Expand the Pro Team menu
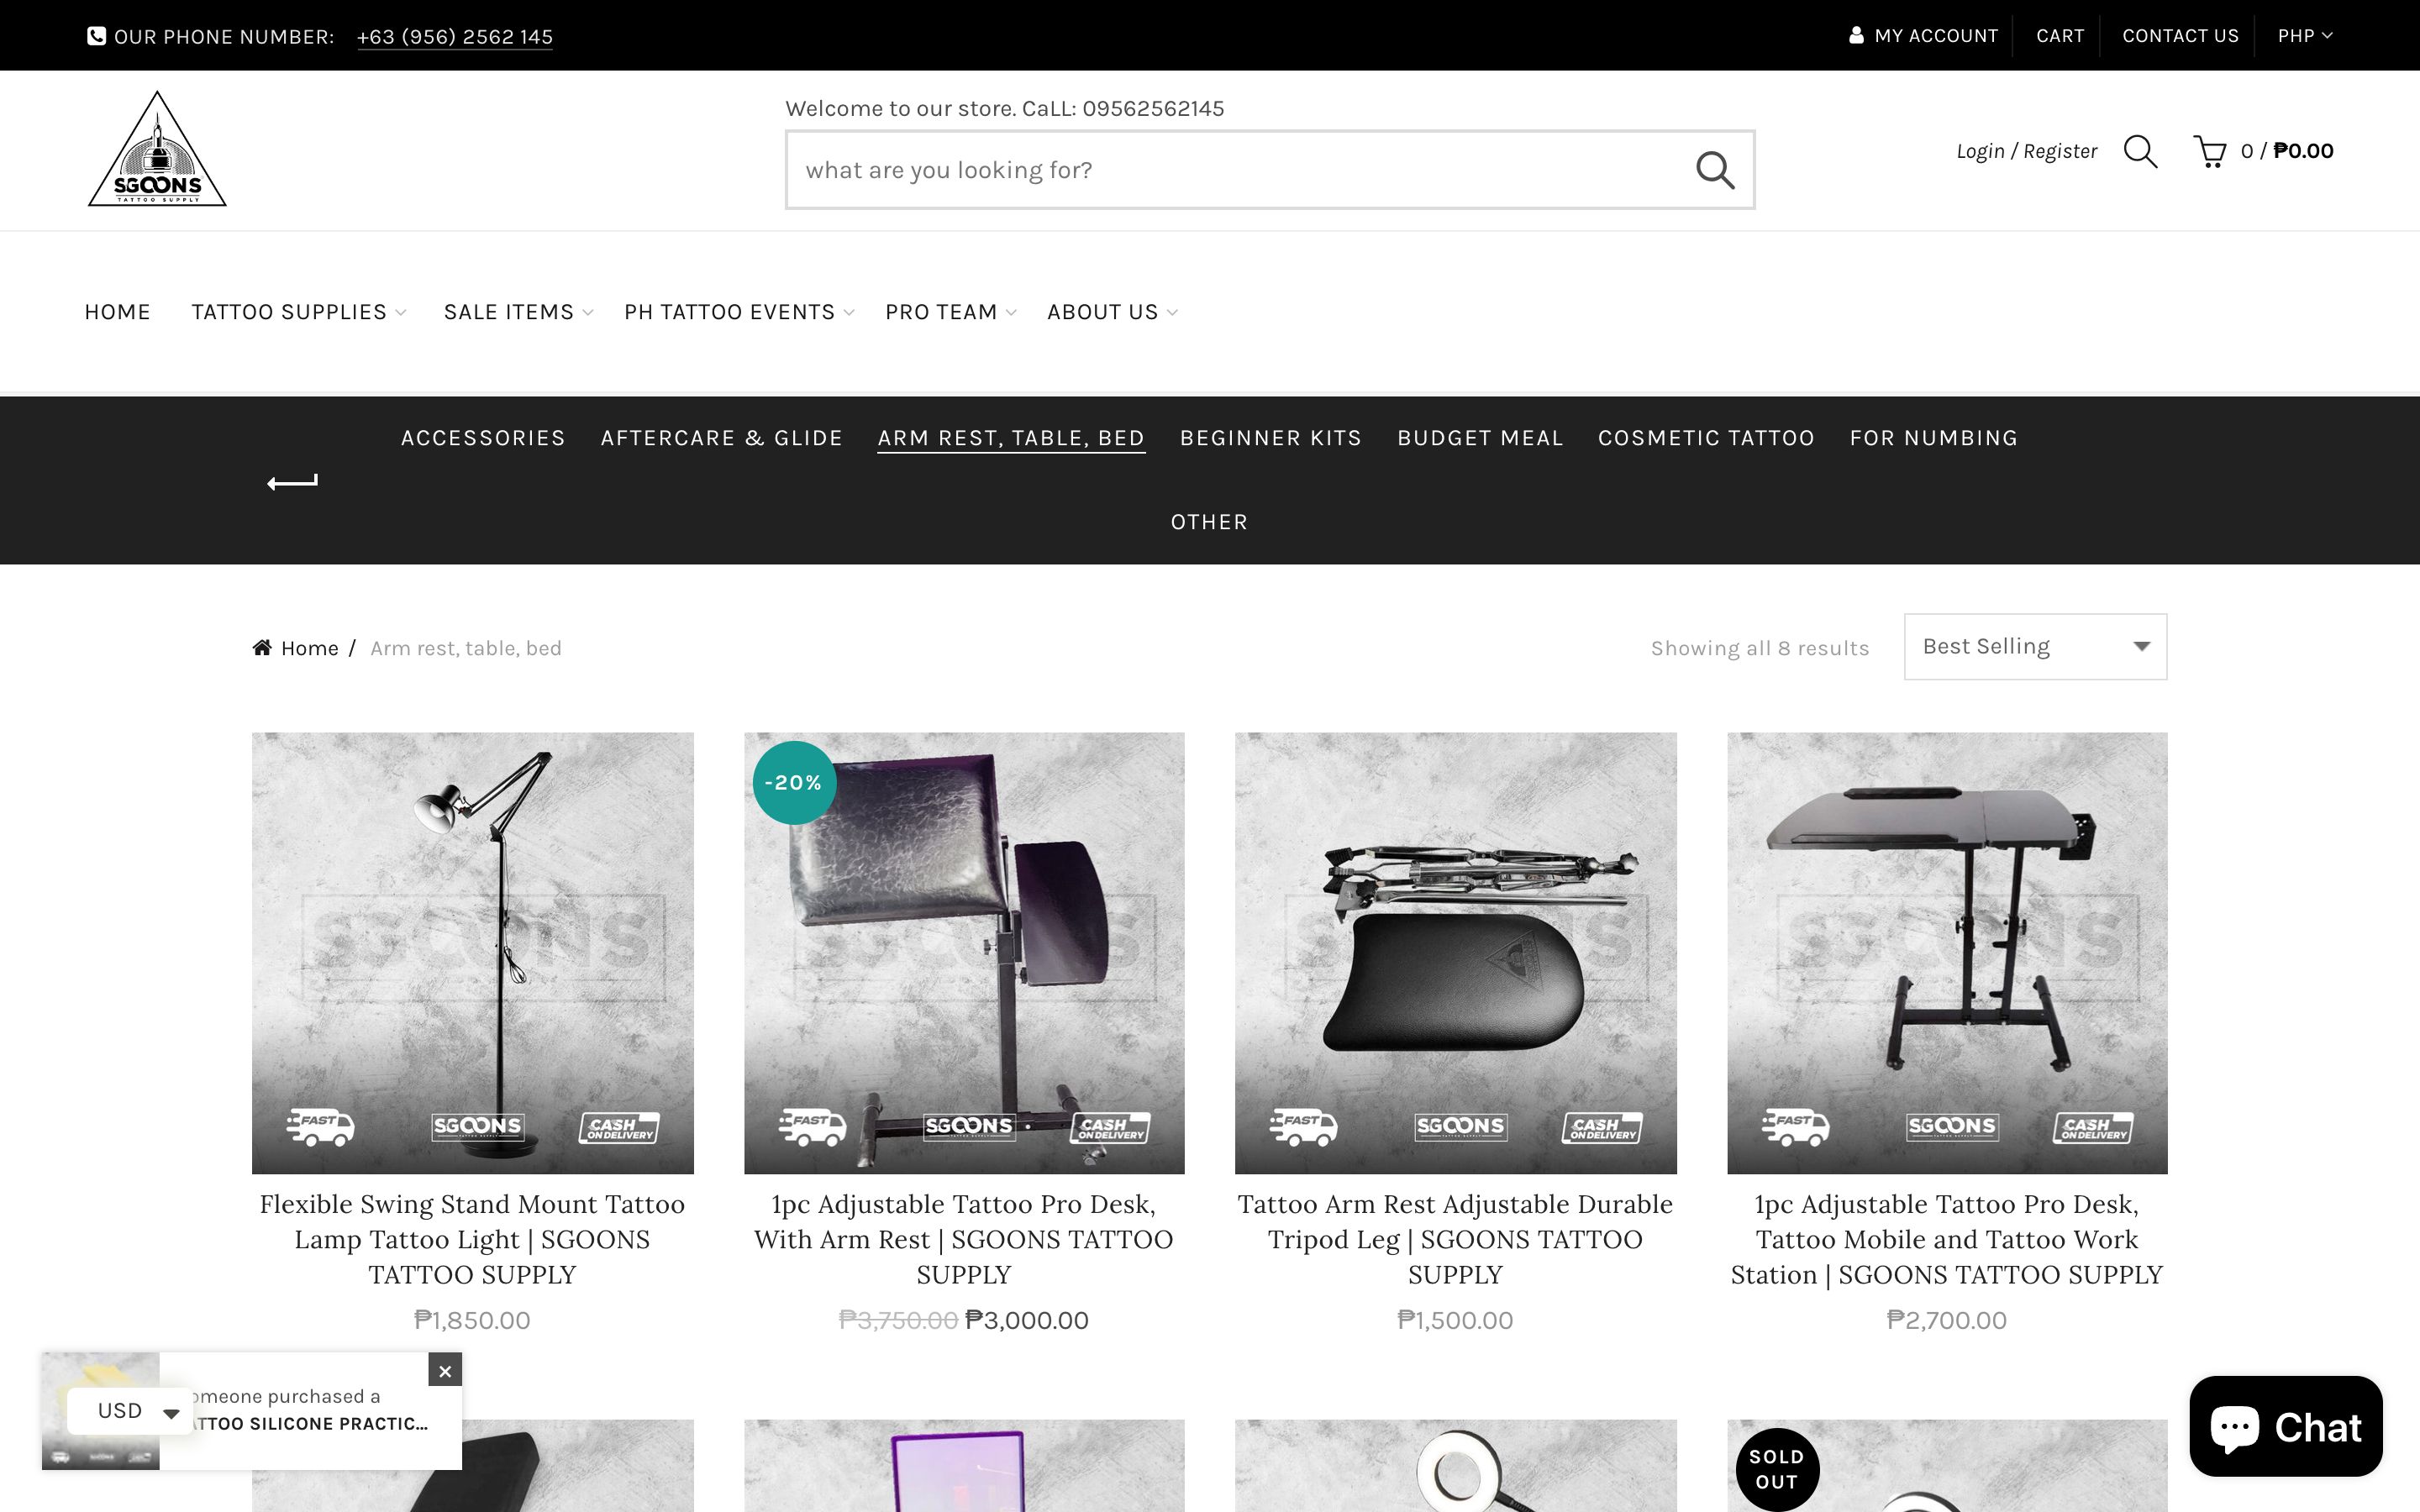 [x=950, y=312]
